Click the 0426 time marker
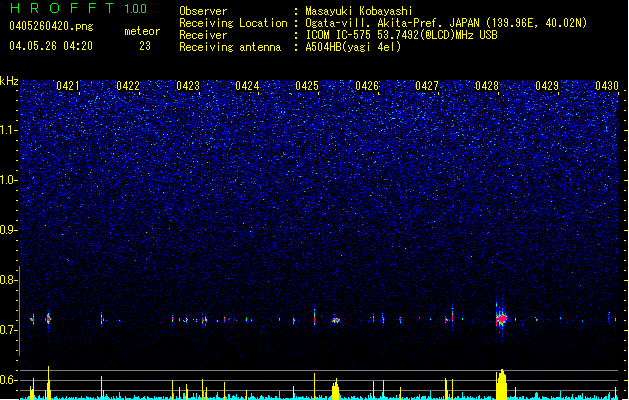The height and width of the screenshot is (400, 629). point(367,86)
